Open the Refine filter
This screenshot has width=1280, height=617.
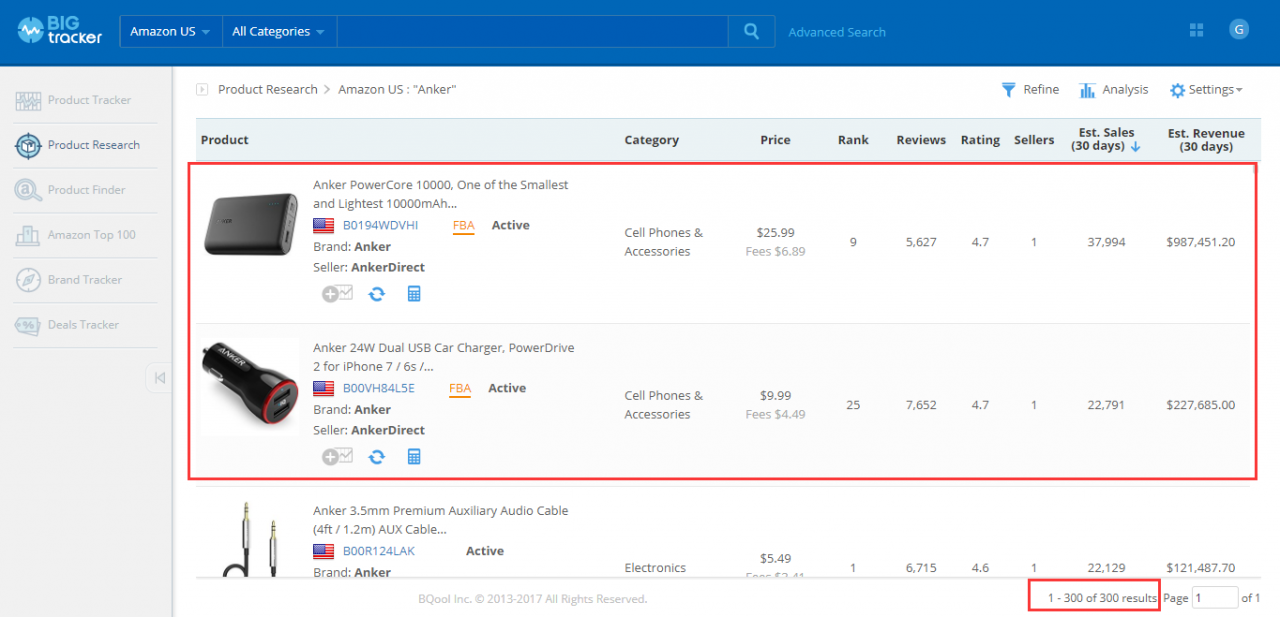(x=1030, y=90)
